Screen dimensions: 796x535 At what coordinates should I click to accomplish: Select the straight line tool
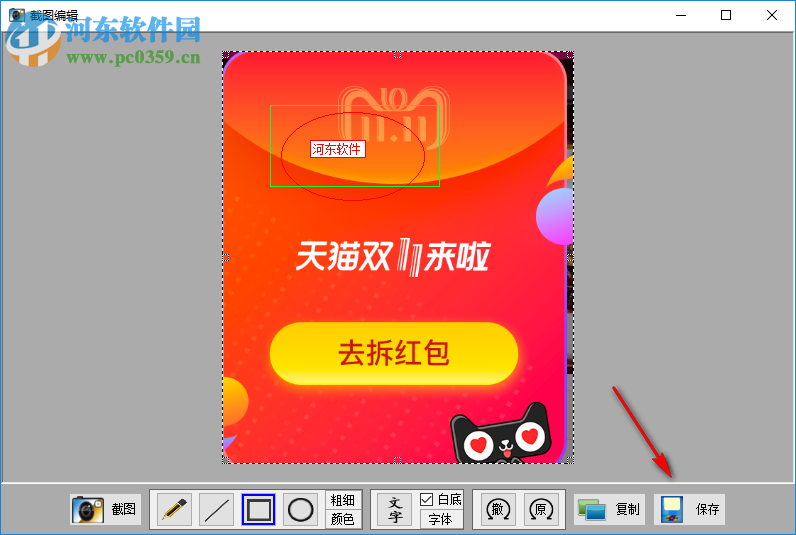click(216, 509)
